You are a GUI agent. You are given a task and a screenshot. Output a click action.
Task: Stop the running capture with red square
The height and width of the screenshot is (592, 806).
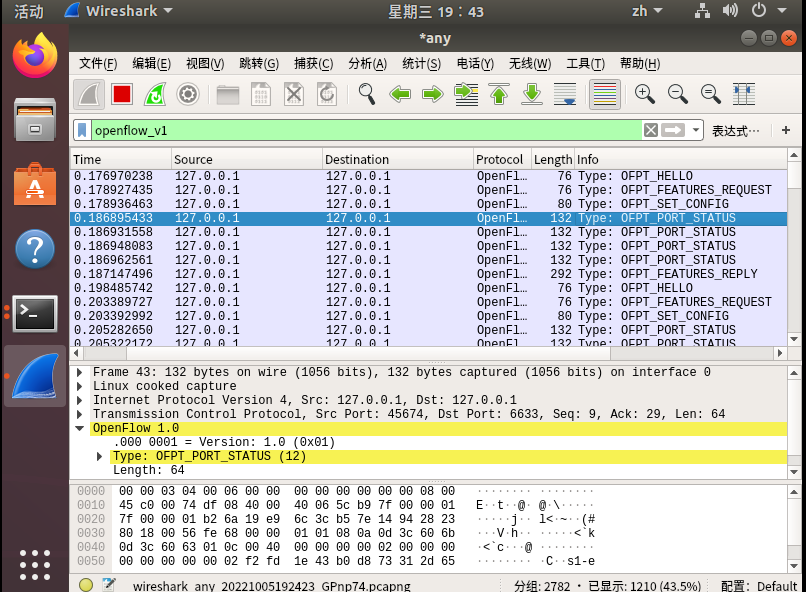point(122,95)
